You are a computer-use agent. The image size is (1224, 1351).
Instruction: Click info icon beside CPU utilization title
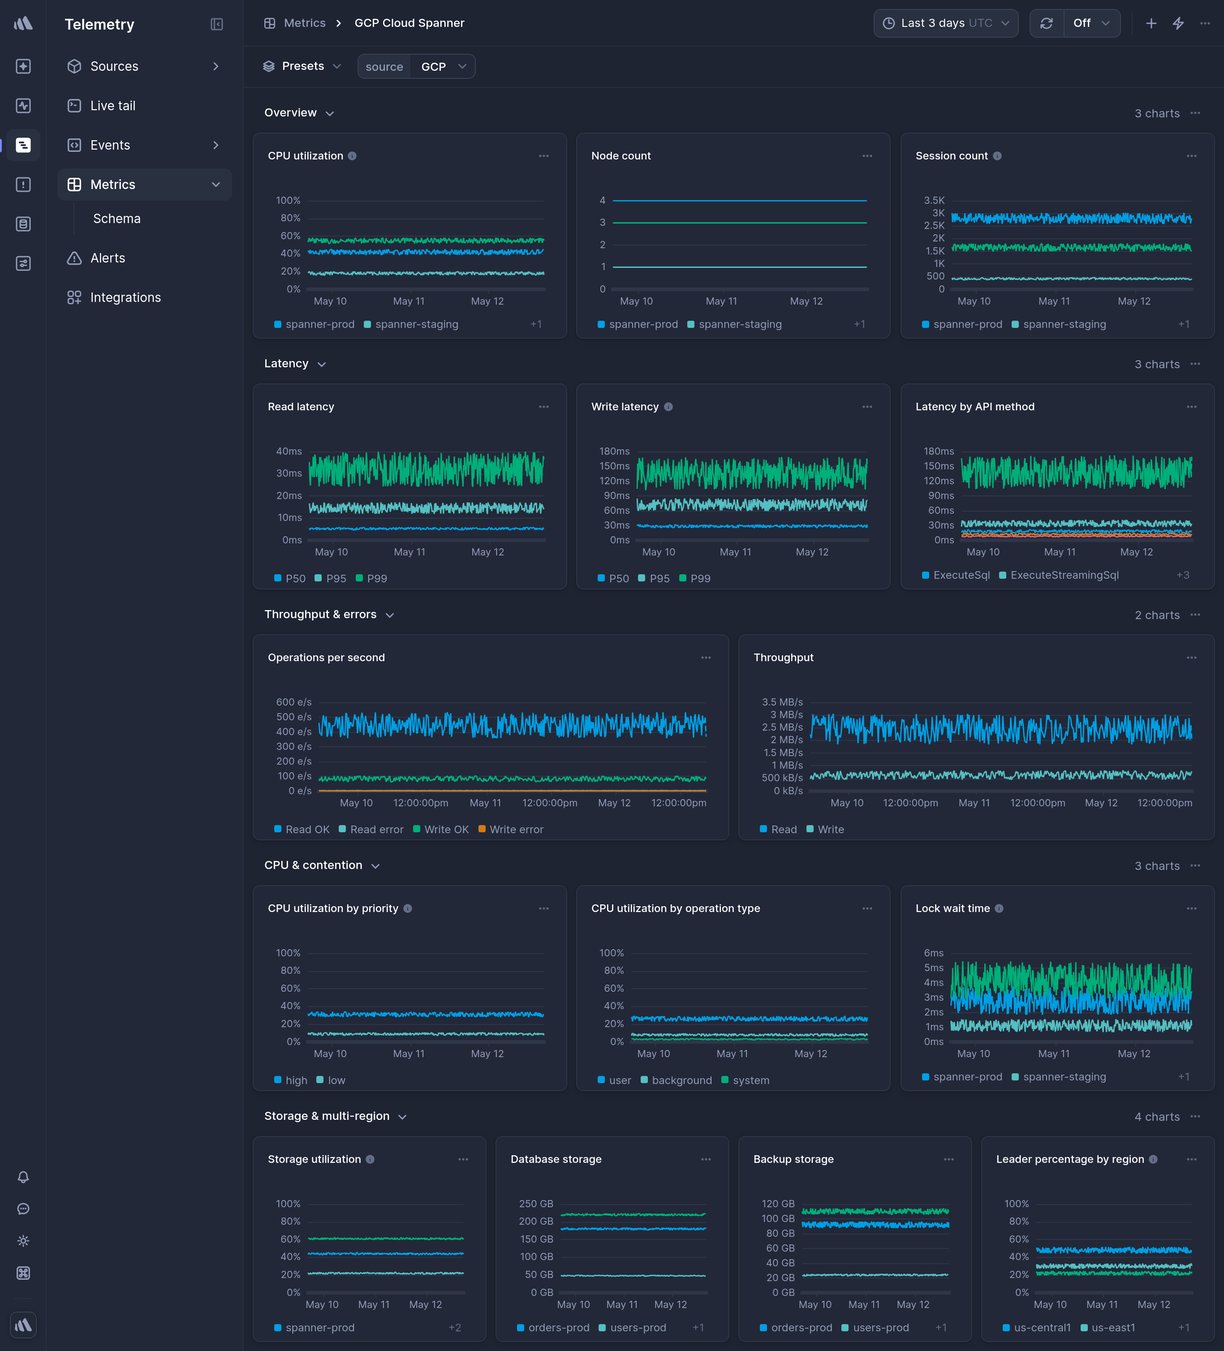pos(352,156)
